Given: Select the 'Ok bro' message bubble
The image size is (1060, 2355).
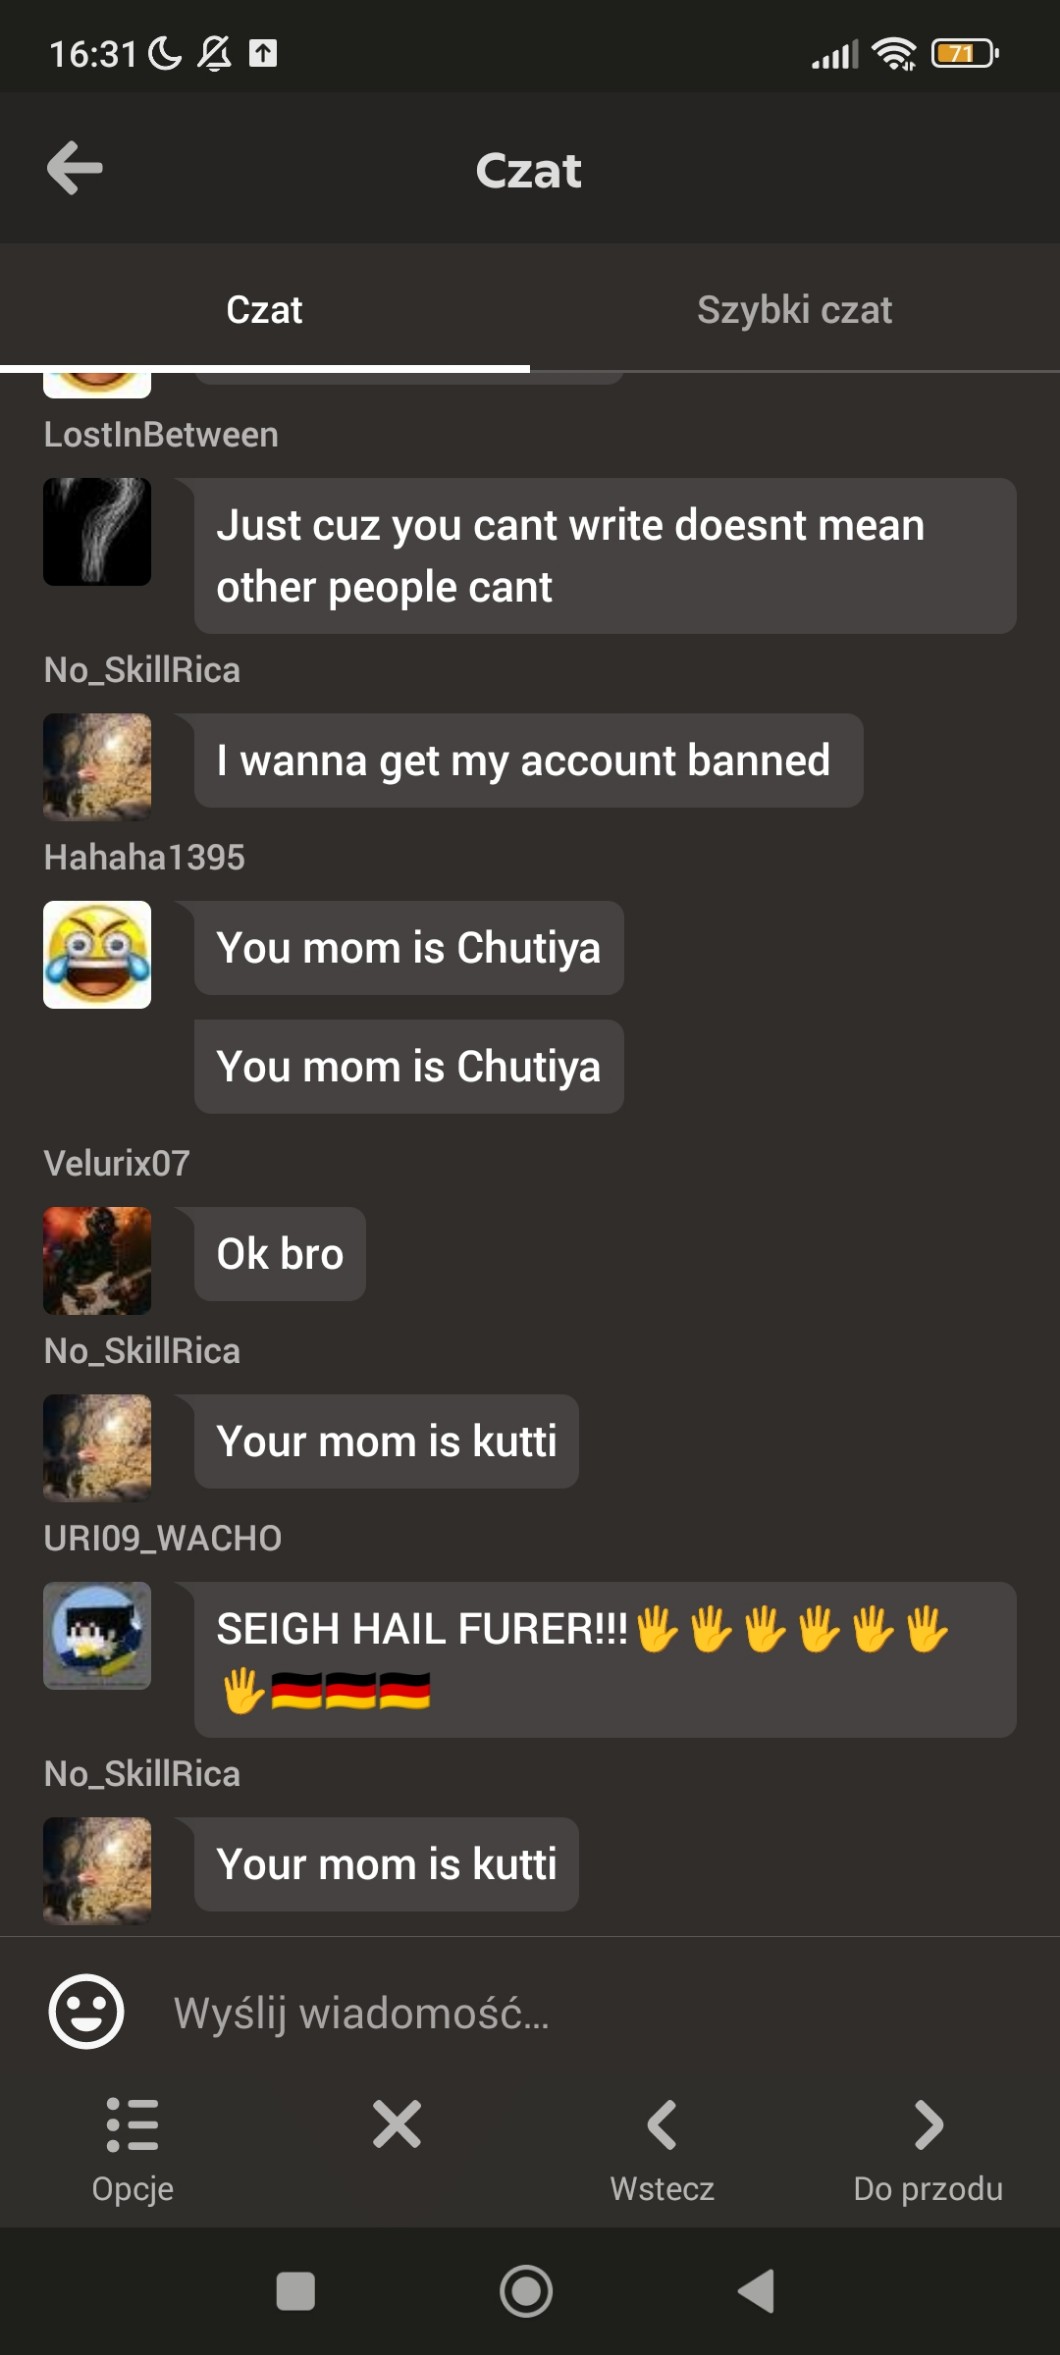Looking at the screenshot, I should click(280, 1254).
